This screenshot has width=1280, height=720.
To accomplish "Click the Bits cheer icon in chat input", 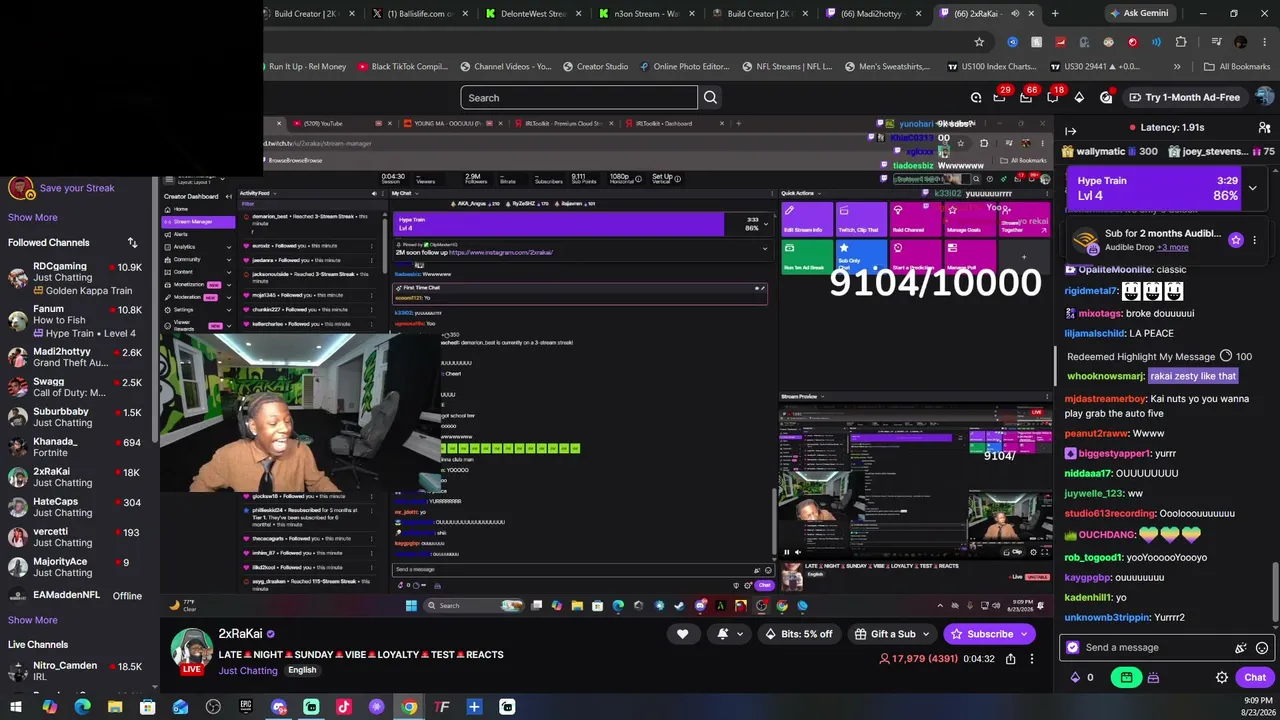I will click(x=1241, y=648).
